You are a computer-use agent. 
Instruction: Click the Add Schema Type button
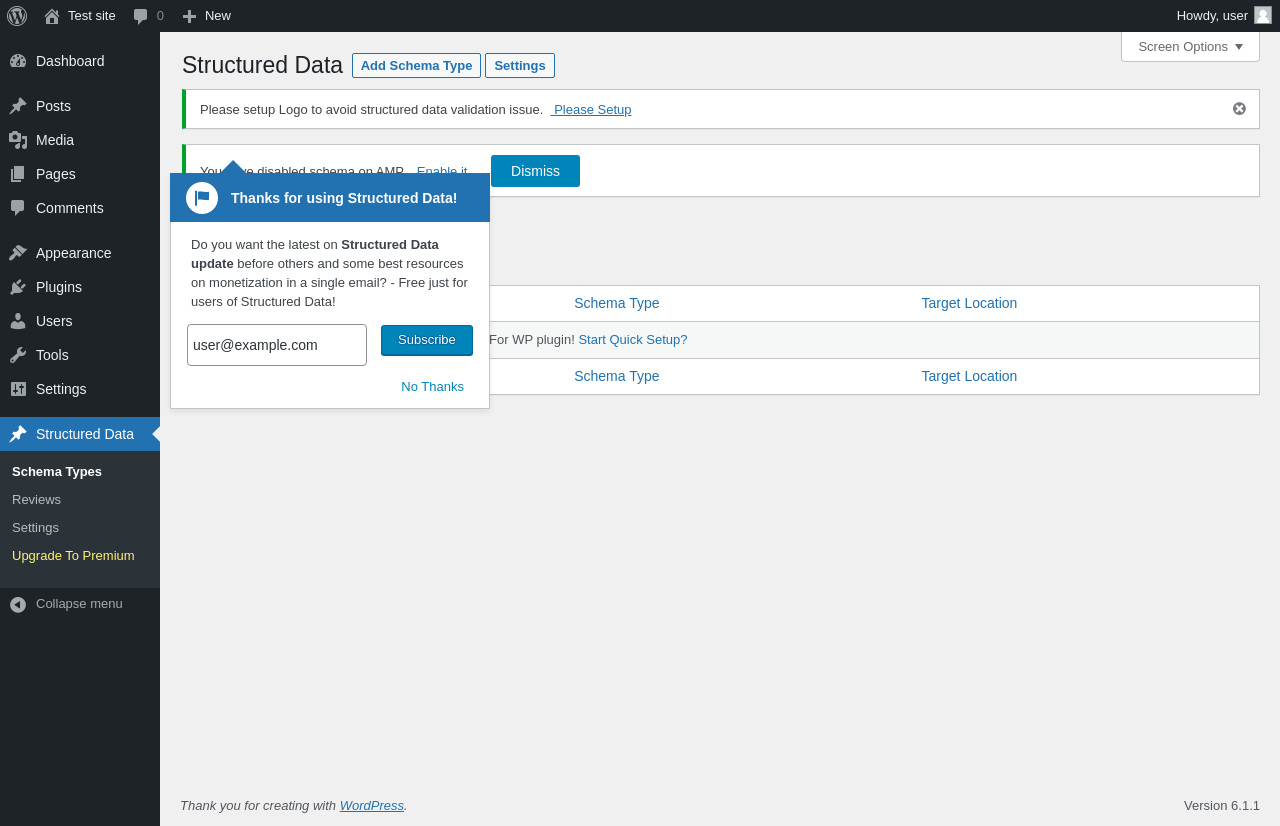tap(416, 66)
